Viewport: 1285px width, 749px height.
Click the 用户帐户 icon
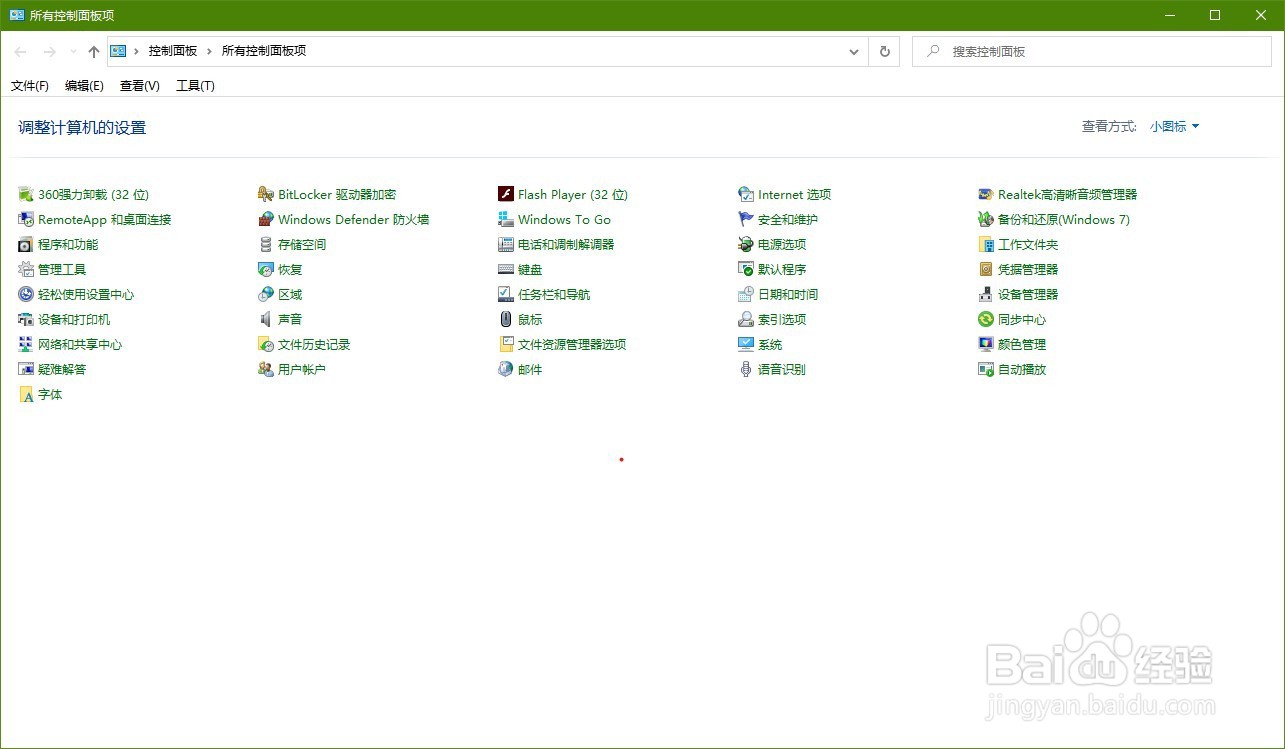pos(266,369)
